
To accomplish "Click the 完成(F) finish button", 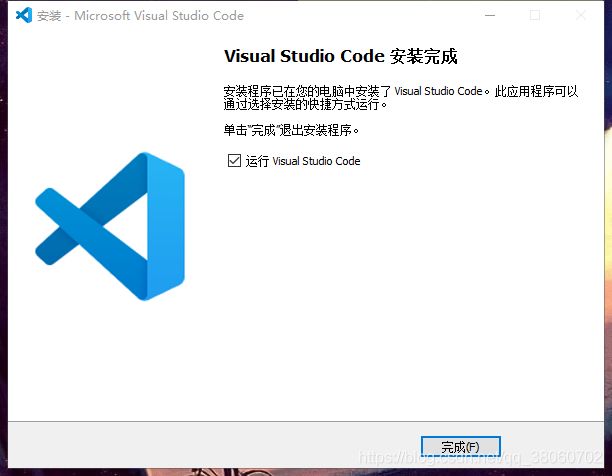I will tap(461, 446).
